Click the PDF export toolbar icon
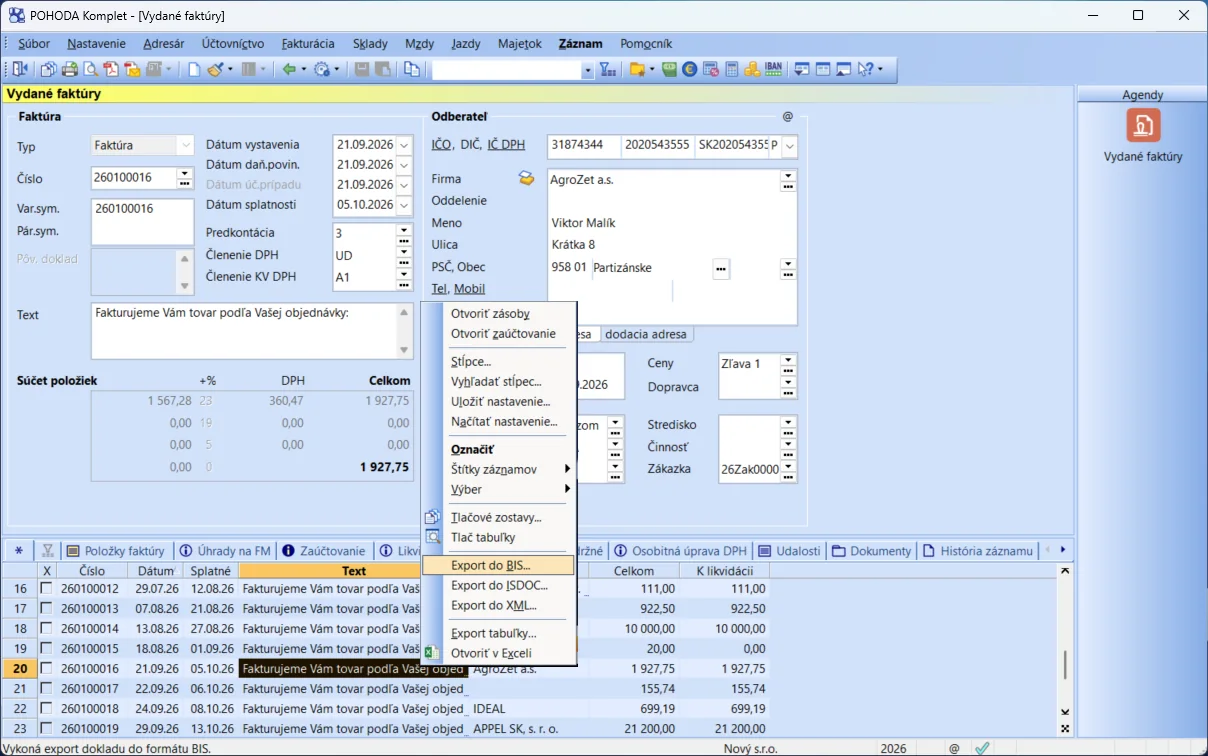Image resolution: width=1208 pixels, height=756 pixels. 111,69
